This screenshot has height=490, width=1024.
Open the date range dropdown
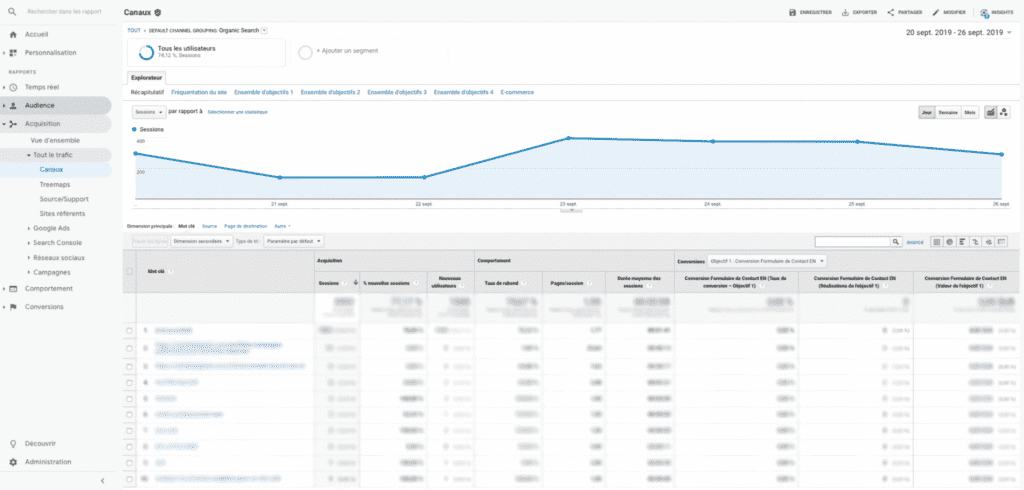(x=954, y=33)
